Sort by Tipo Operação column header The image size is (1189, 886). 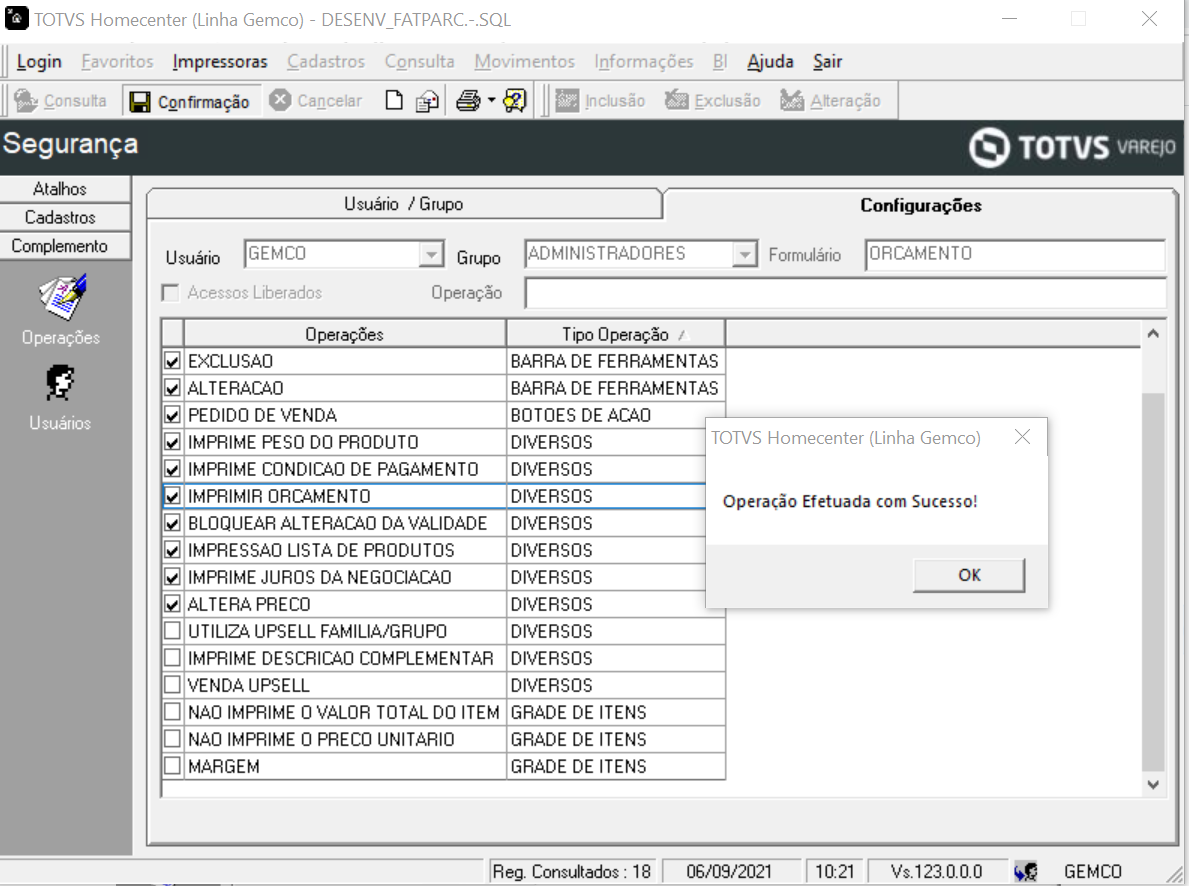pos(616,334)
